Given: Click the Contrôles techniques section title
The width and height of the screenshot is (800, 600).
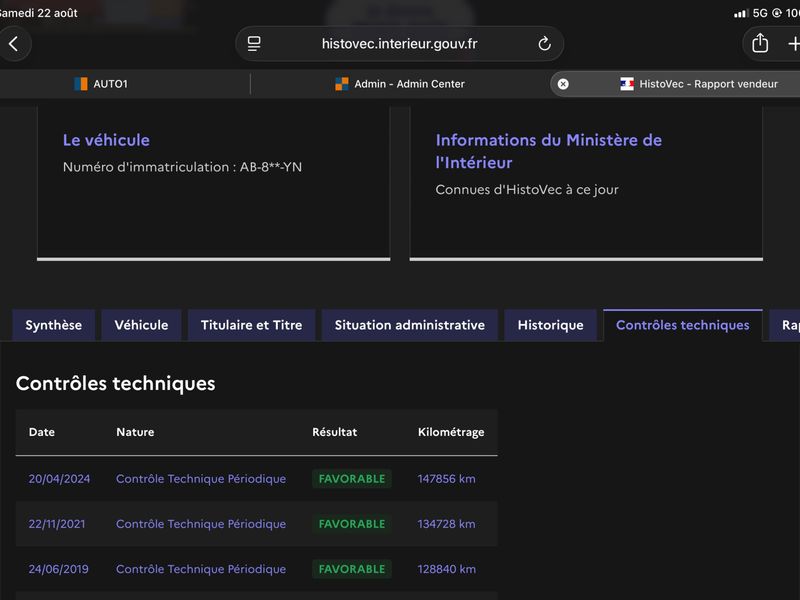Looking at the screenshot, I should pos(116,384).
